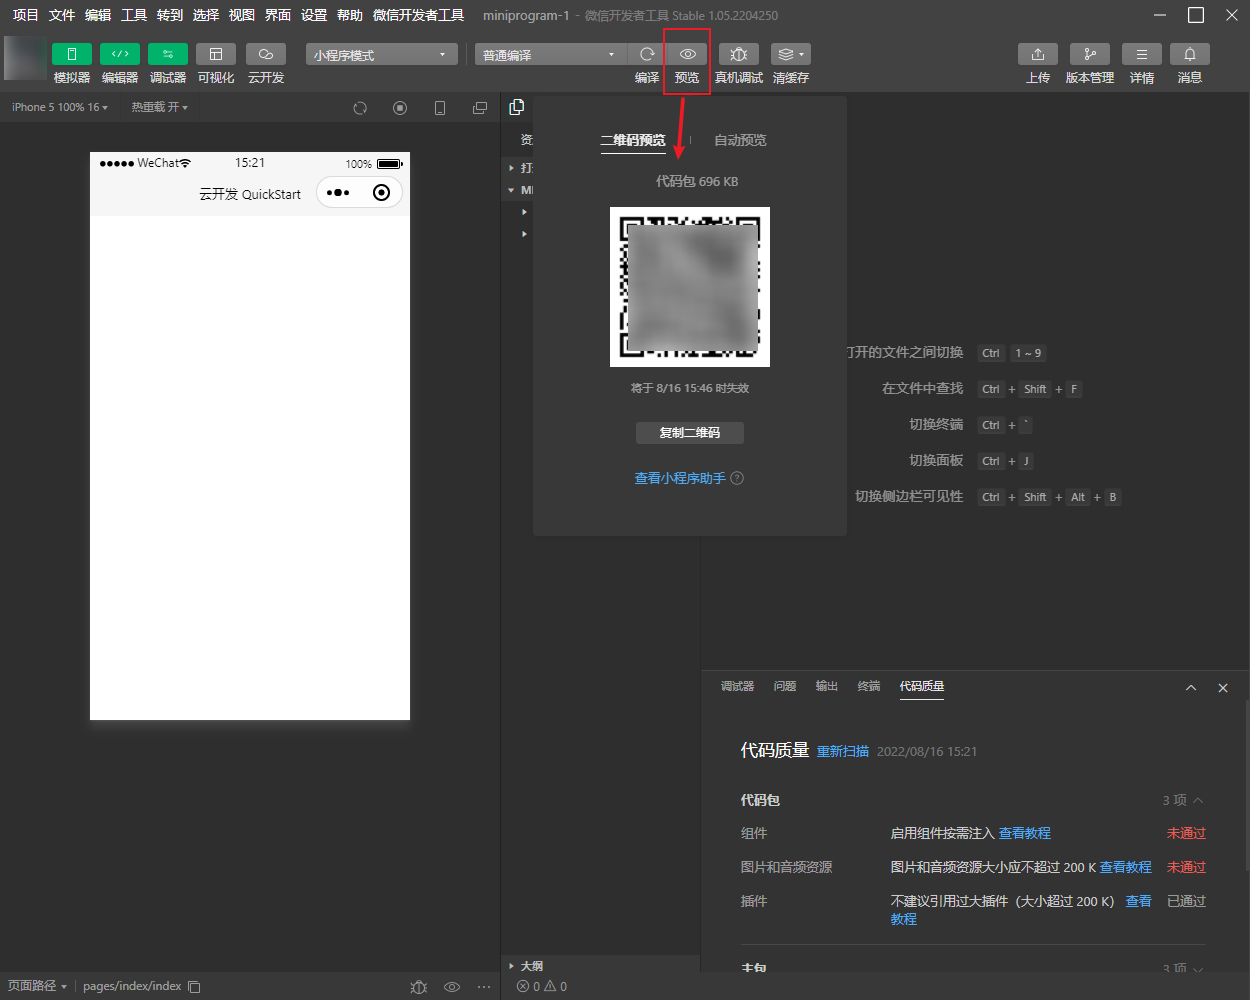Open 版本管理 version control
Screen dimensions: 1250x1000
(x=1090, y=55)
